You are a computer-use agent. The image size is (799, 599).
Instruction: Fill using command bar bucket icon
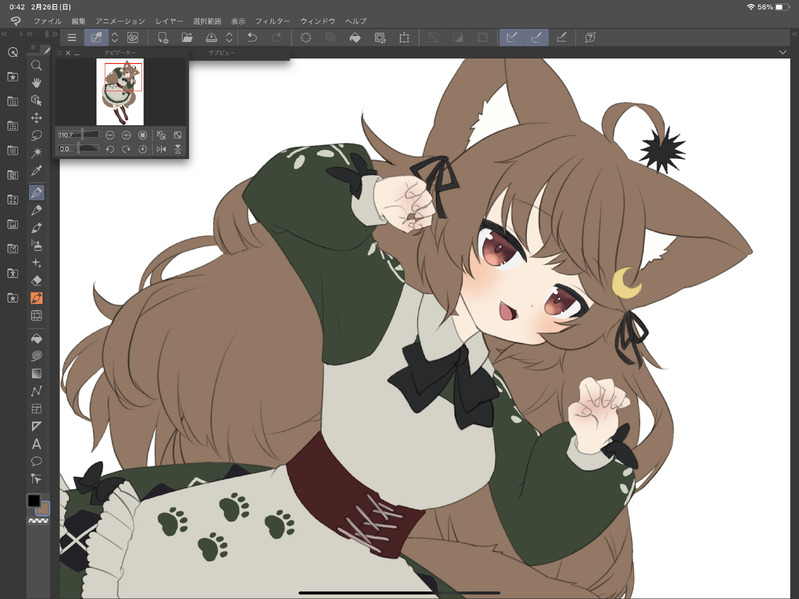(355, 38)
